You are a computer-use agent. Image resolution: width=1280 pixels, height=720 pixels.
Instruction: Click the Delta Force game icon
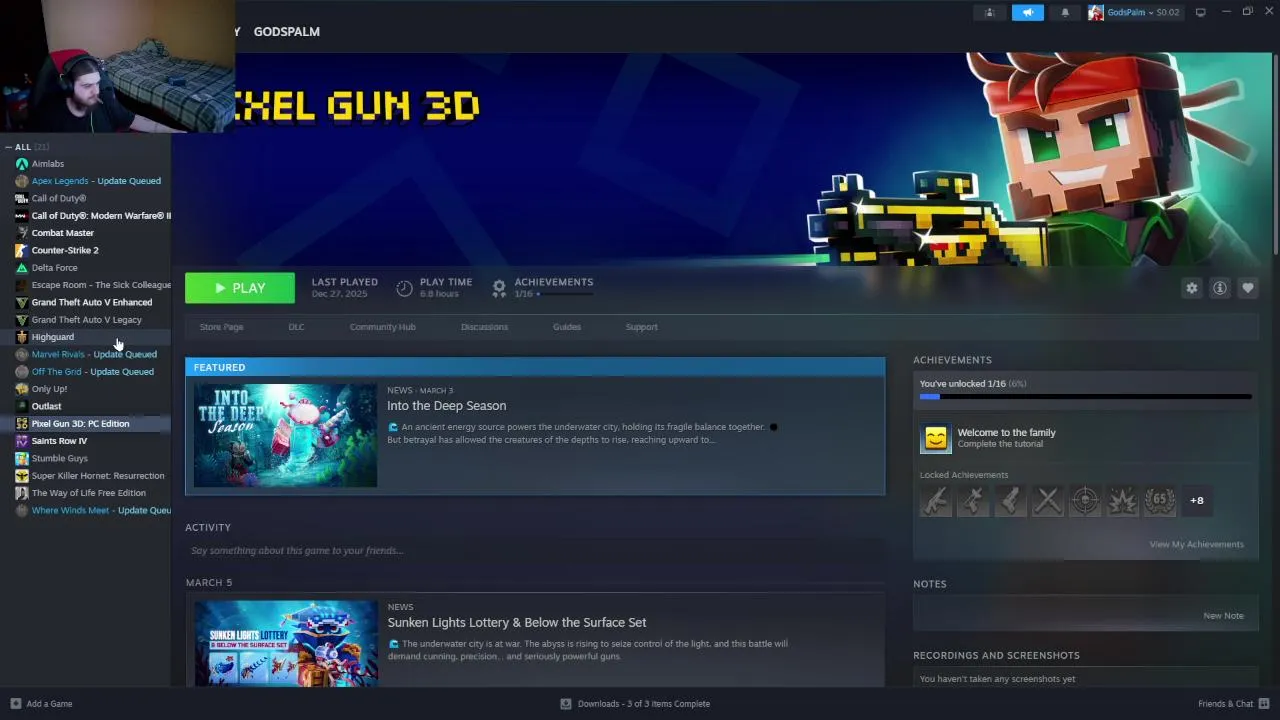pyautogui.click(x=22, y=268)
